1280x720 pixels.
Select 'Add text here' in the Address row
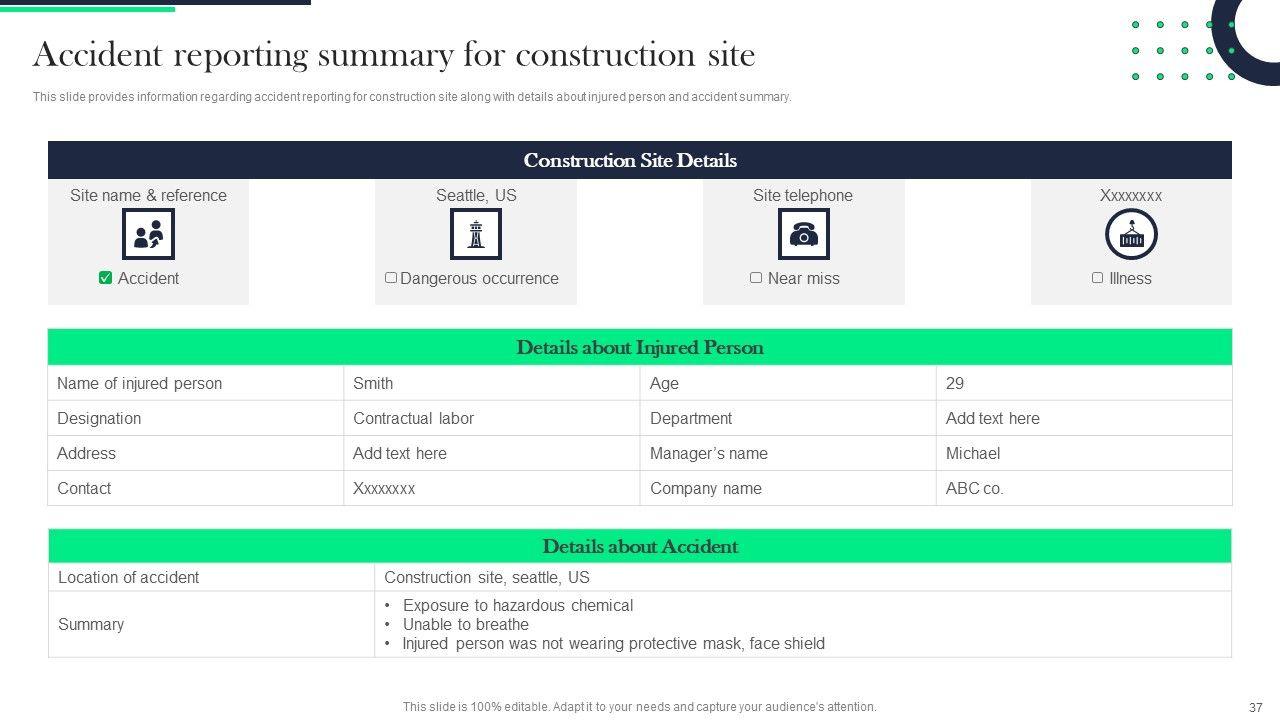point(492,453)
